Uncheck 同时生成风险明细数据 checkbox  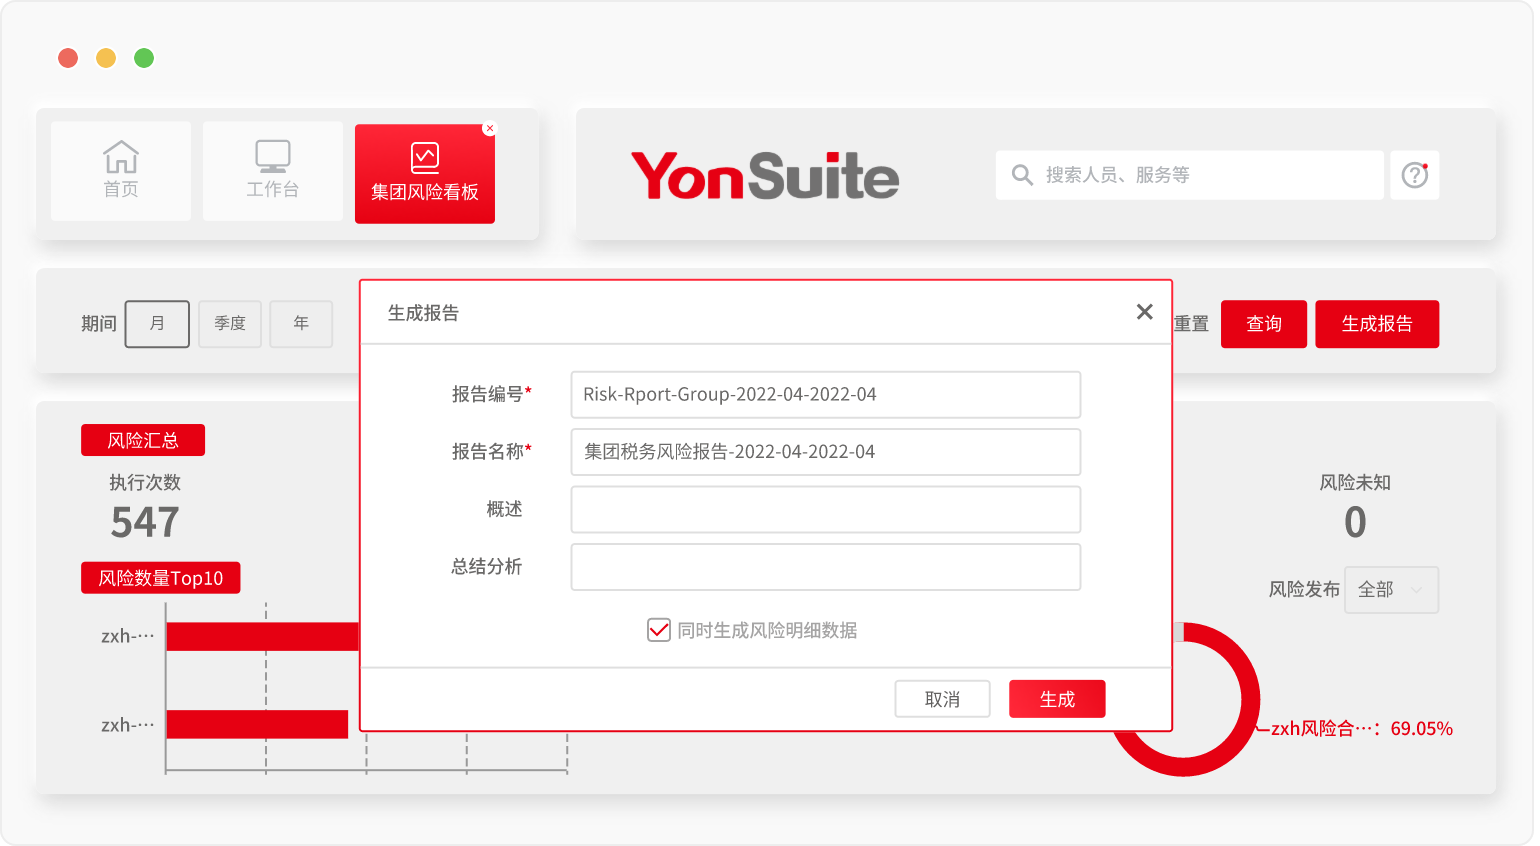658,630
